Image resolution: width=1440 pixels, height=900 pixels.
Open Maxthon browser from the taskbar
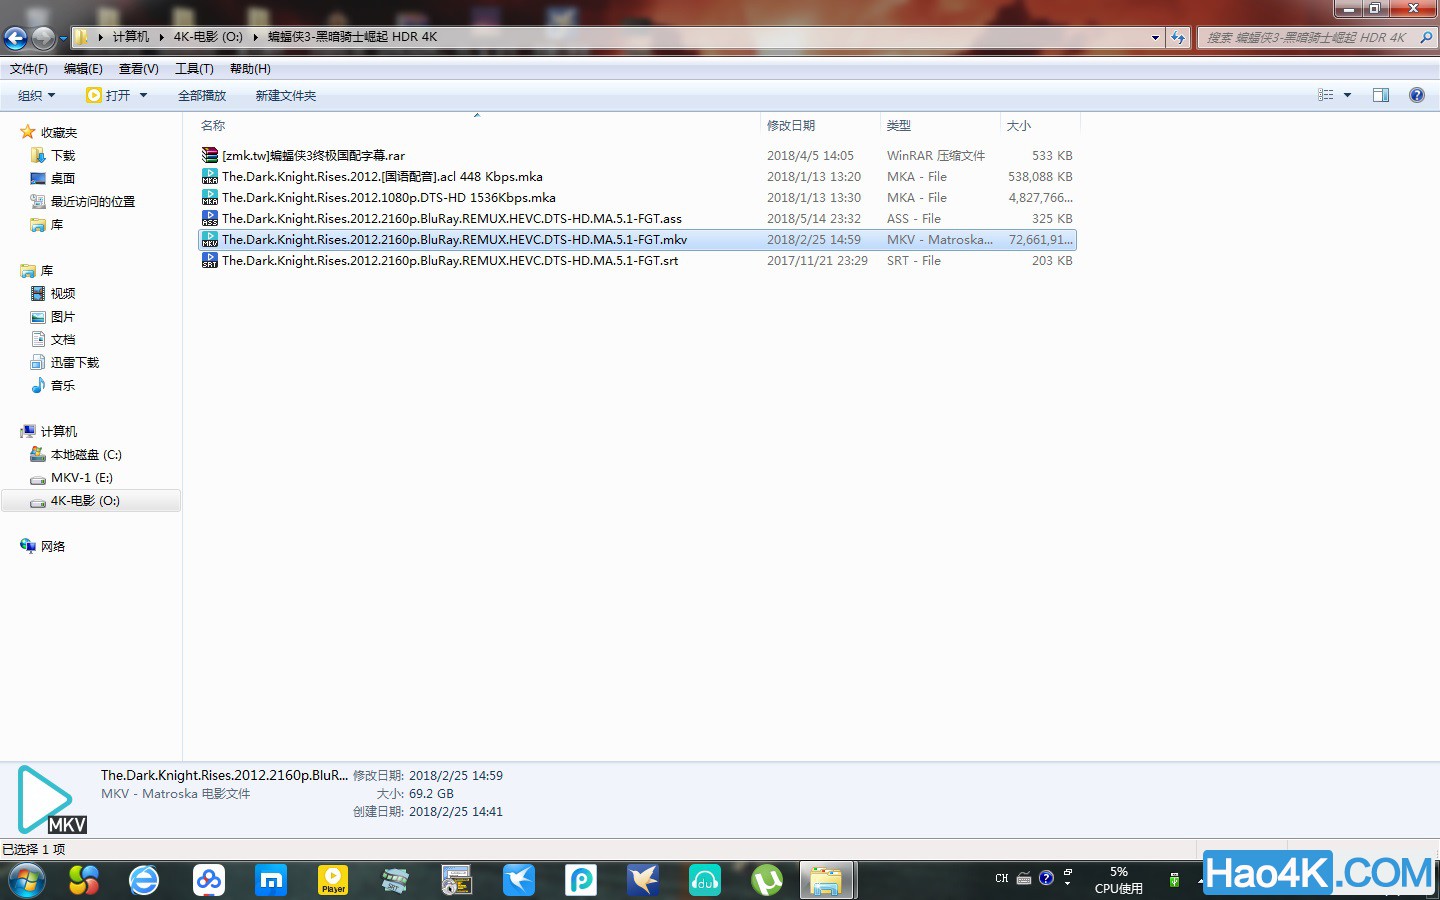tap(271, 880)
